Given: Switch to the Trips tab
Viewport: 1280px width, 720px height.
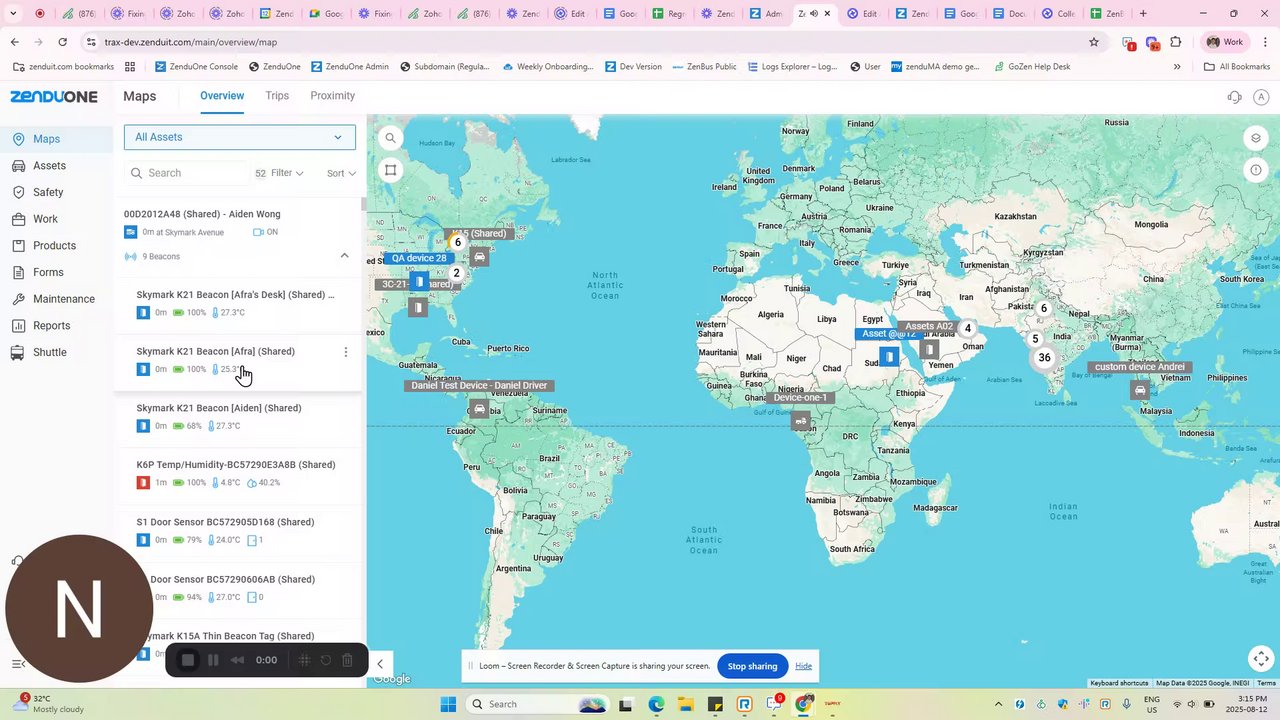Looking at the screenshot, I should [277, 96].
